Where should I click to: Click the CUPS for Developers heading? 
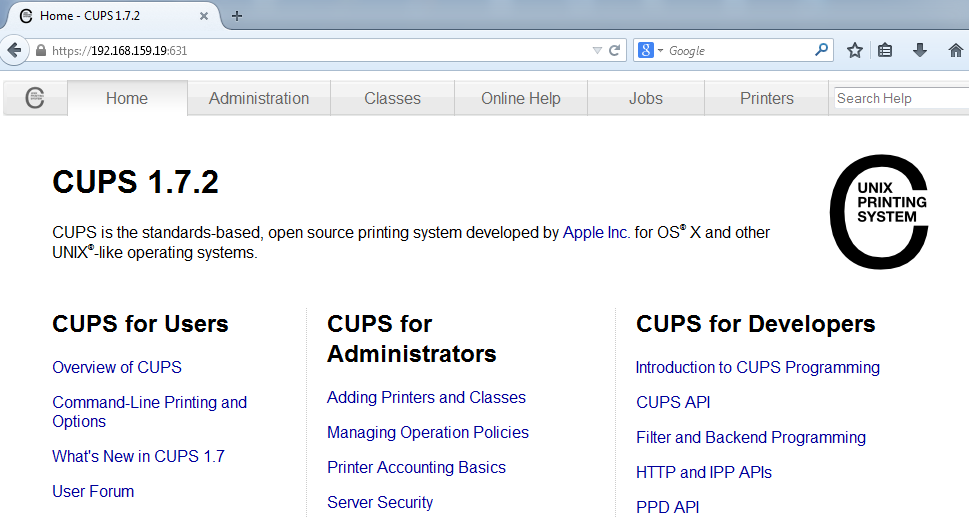coord(756,324)
